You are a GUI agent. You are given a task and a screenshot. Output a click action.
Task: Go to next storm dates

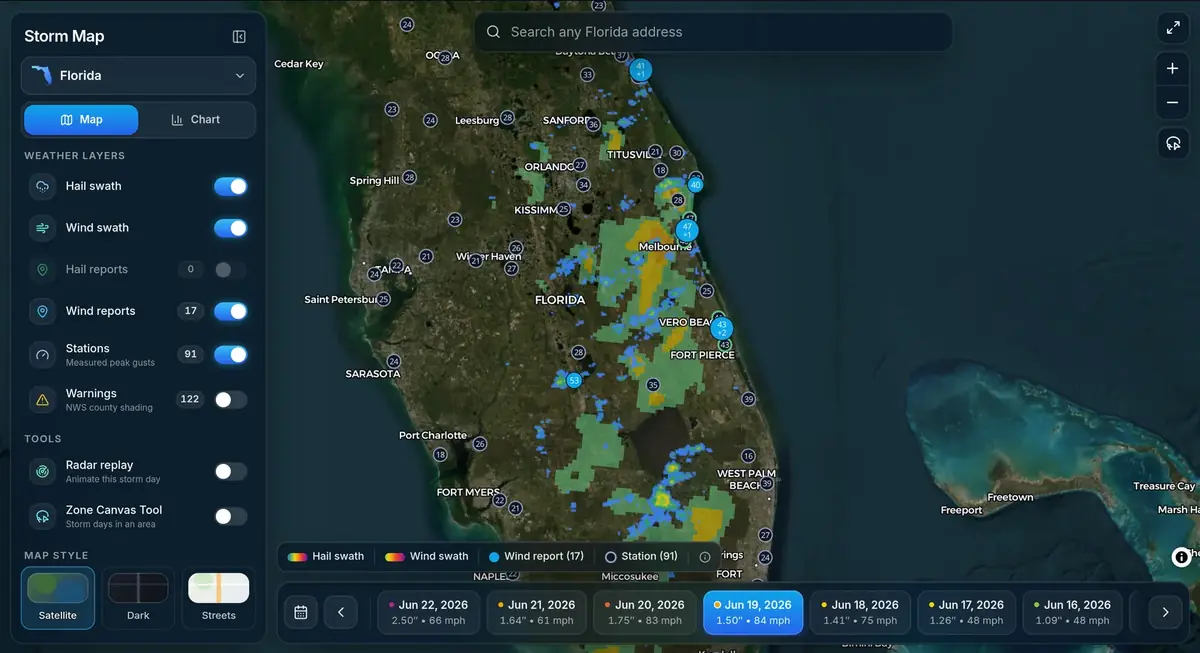[1165, 612]
